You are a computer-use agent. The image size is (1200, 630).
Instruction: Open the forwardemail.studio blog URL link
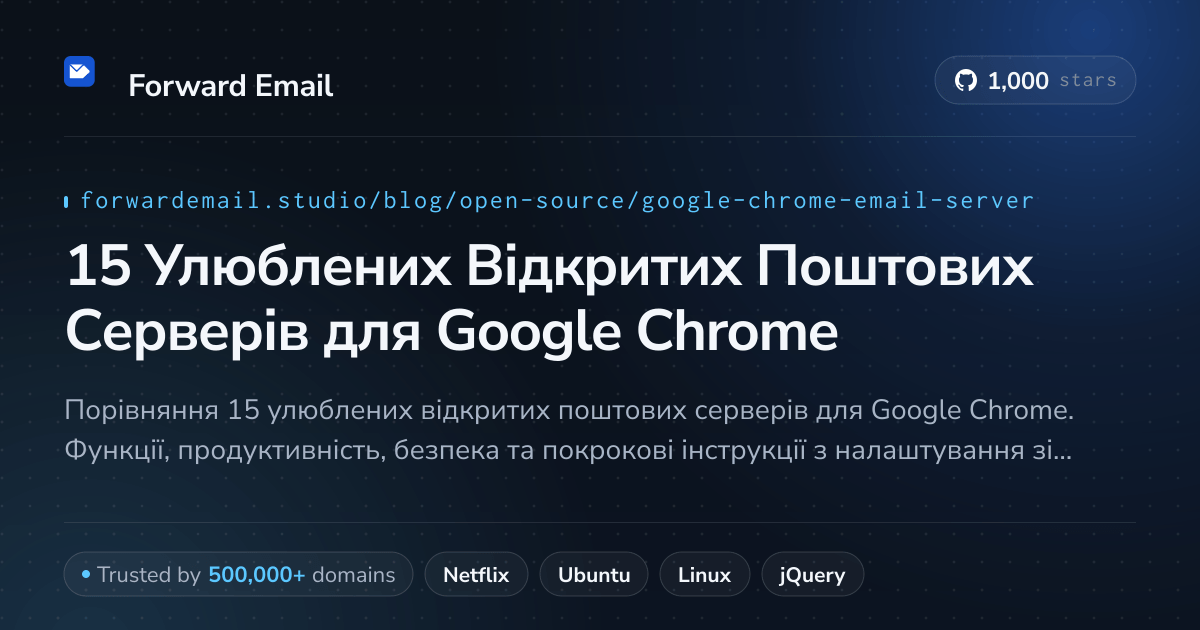coord(557,201)
